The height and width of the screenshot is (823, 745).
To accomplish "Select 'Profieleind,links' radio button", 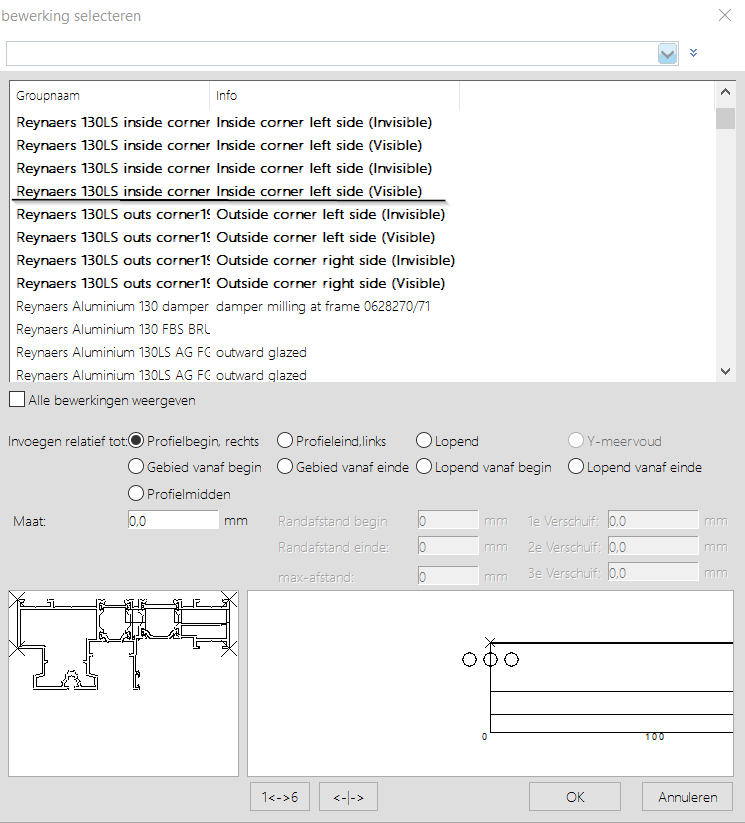I will pos(285,440).
